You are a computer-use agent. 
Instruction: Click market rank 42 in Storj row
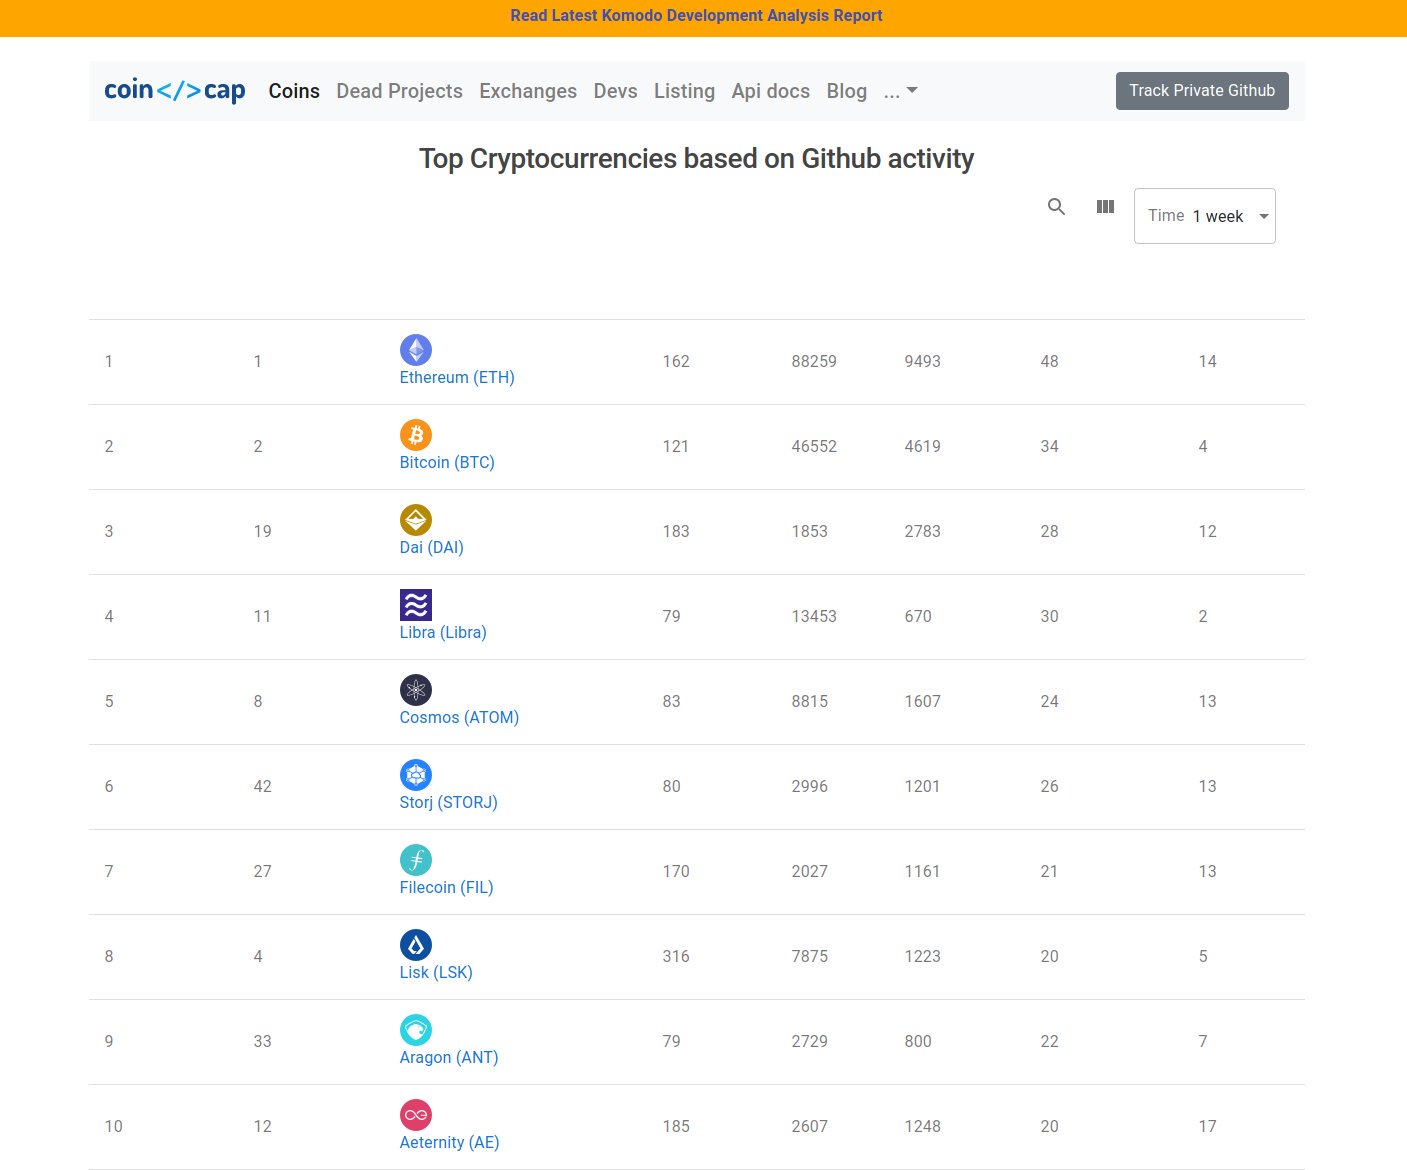(x=262, y=787)
